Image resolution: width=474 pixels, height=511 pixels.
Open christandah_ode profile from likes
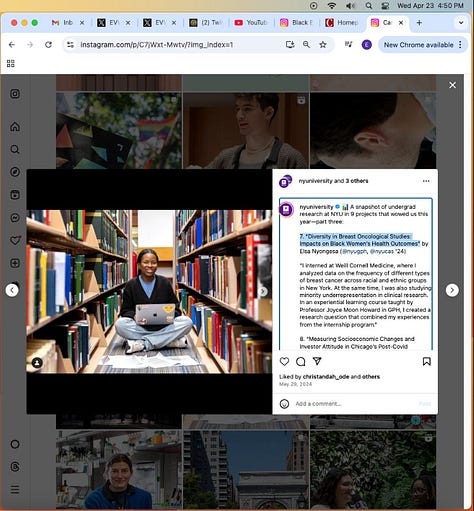point(326,377)
